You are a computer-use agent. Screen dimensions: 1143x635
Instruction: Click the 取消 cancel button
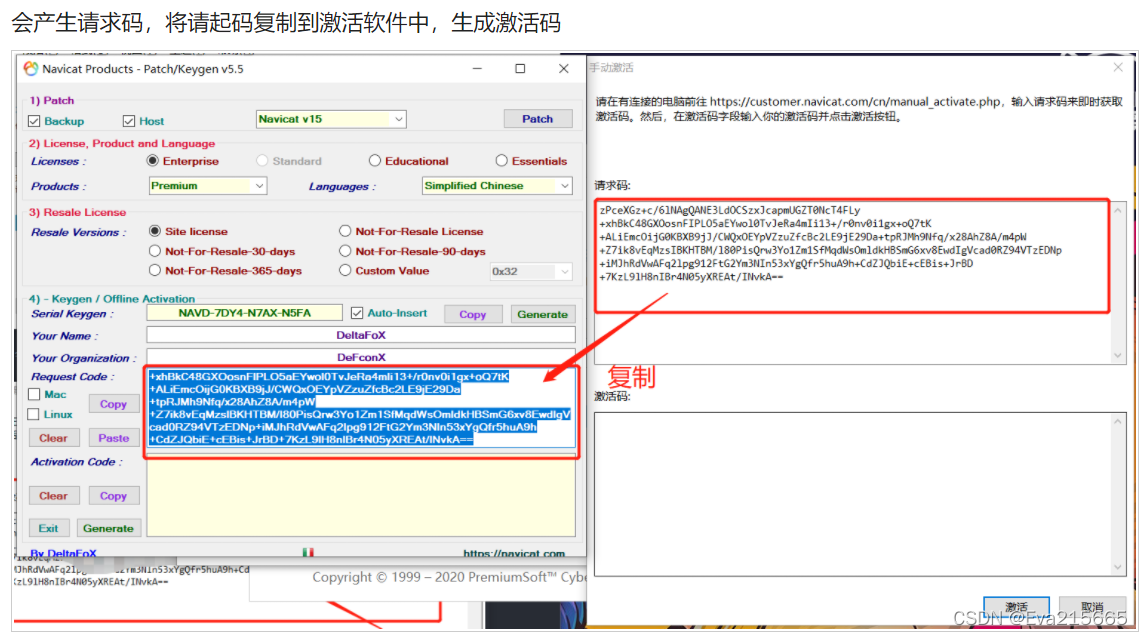(1092, 607)
